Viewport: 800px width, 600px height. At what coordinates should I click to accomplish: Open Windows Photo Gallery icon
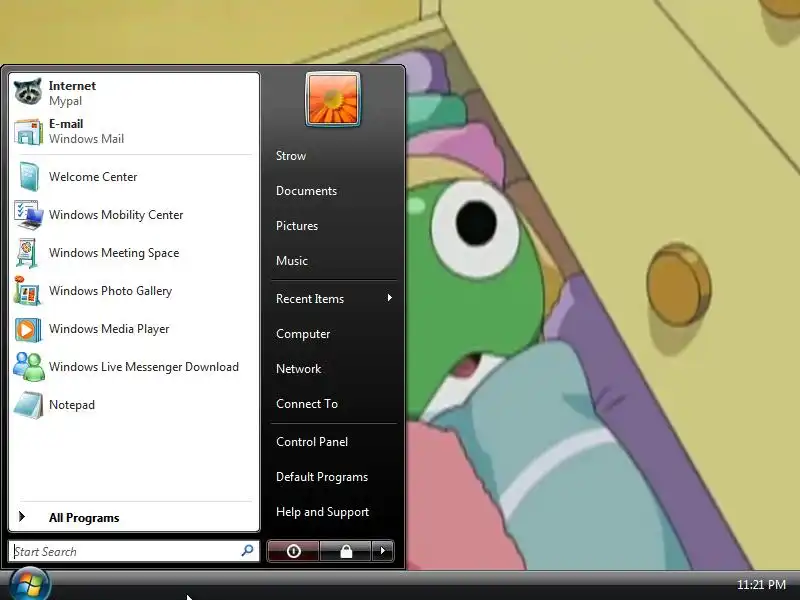pos(28,291)
